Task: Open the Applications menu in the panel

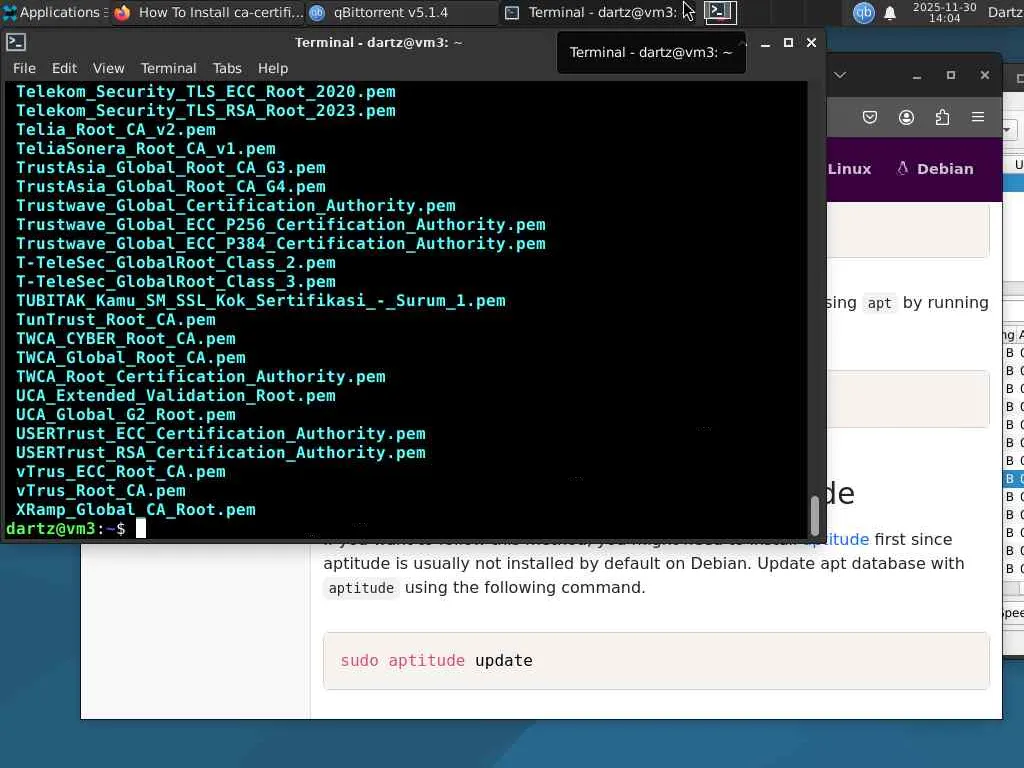Action: point(55,12)
